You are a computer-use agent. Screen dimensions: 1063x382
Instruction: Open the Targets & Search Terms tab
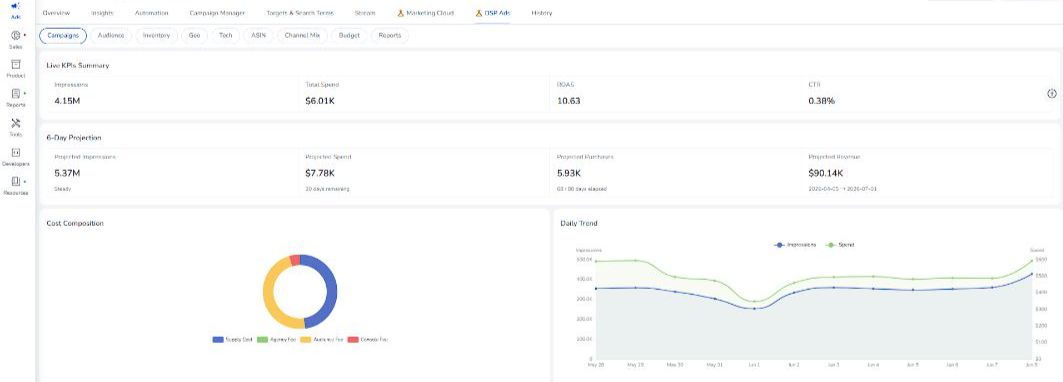(300, 13)
